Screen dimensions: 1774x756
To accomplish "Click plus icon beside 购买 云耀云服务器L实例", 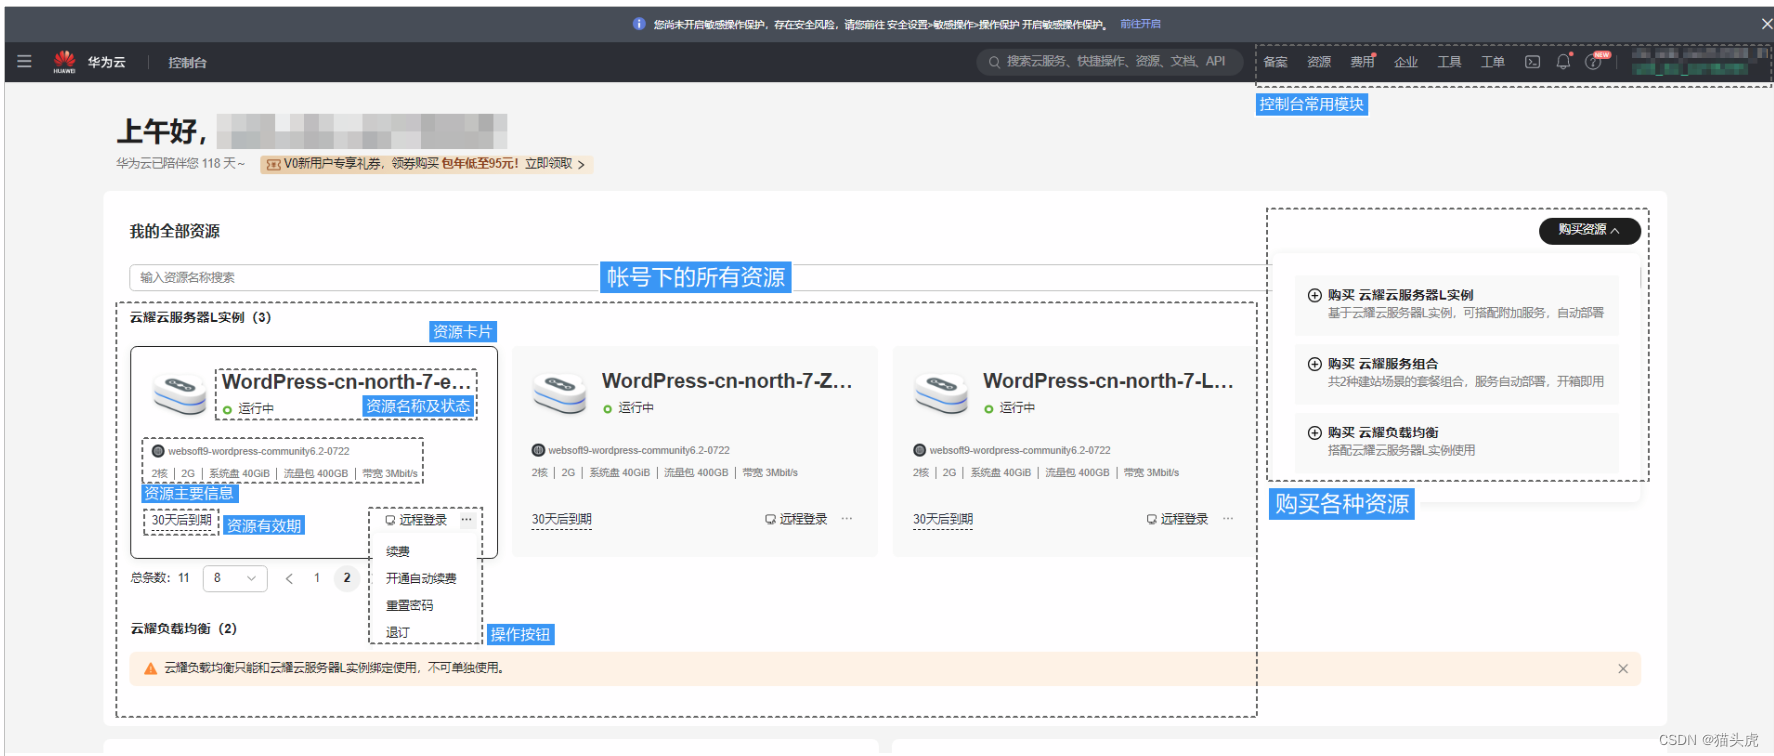I will click(1315, 295).
